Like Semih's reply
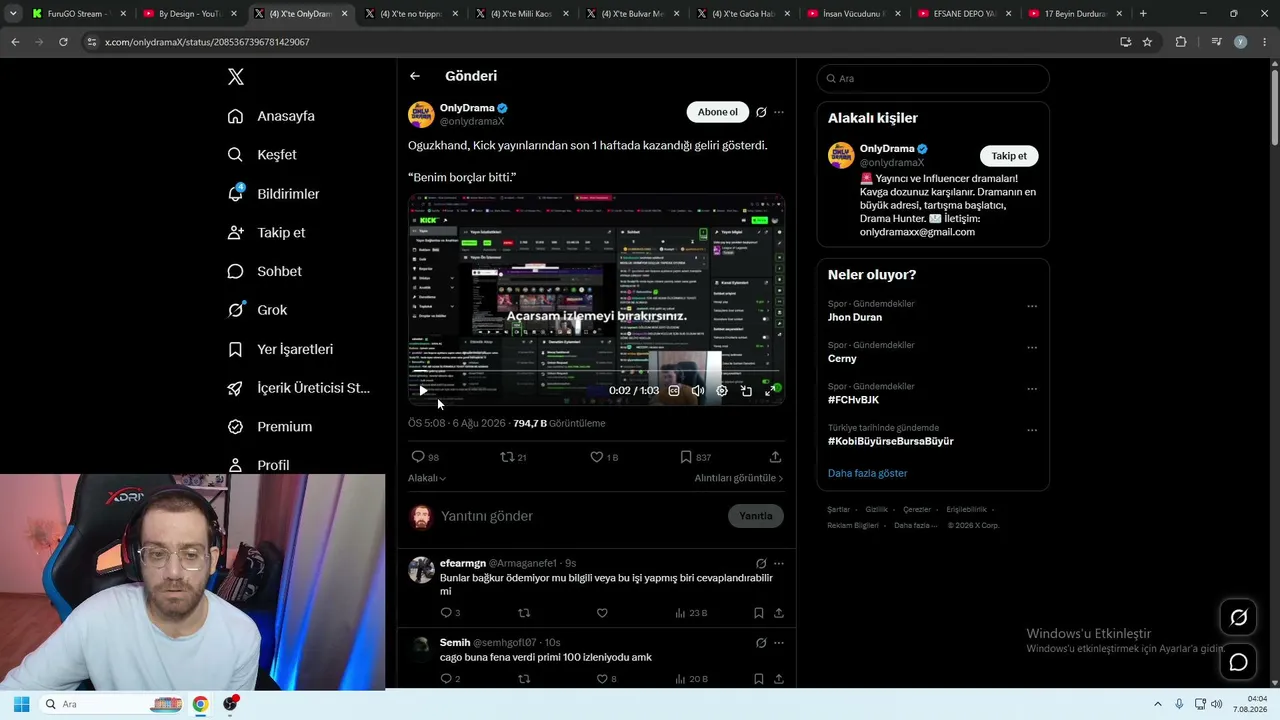 607,679
